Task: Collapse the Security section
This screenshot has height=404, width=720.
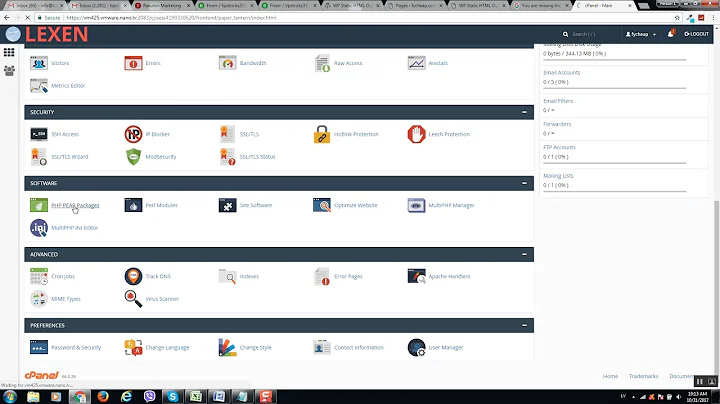Action: tap(524, 112)
